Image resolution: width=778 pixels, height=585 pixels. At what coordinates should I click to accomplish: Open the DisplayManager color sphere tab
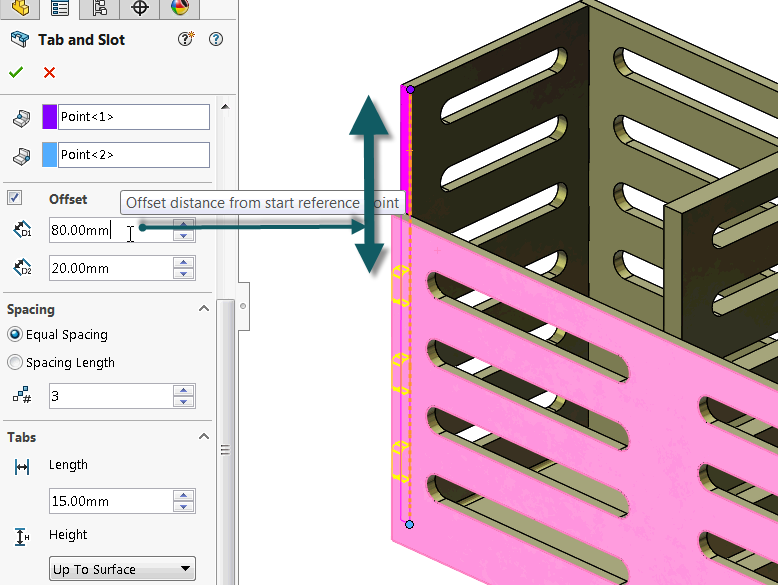coord(180,8)
